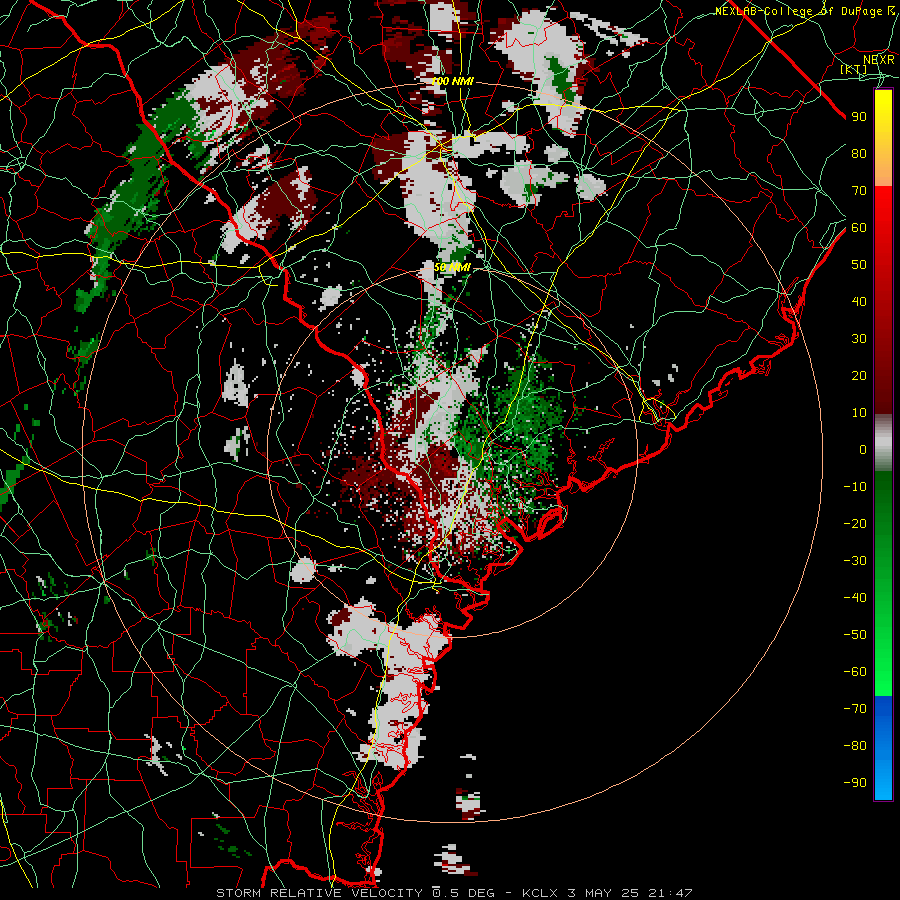900x900 pixels.
Task: Select the 0 value on velocity scale
Action: (x=863, y=450)
